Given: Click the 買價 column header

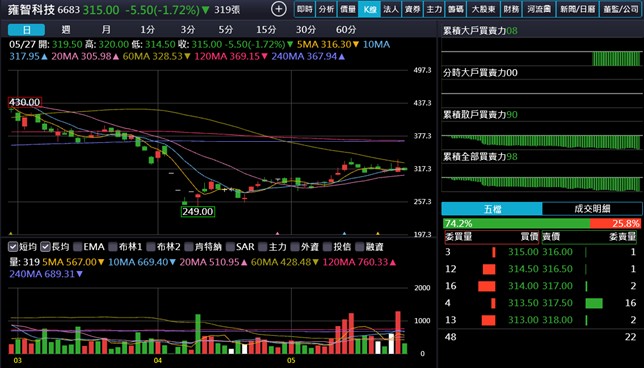Looking at the screenshot, I should coord(529,237).
